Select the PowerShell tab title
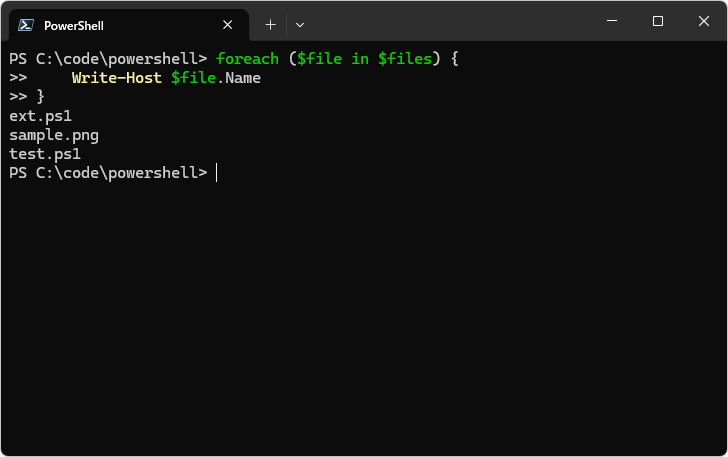The width and height of the screenshot is (728, 457). (x=74, y=25)
